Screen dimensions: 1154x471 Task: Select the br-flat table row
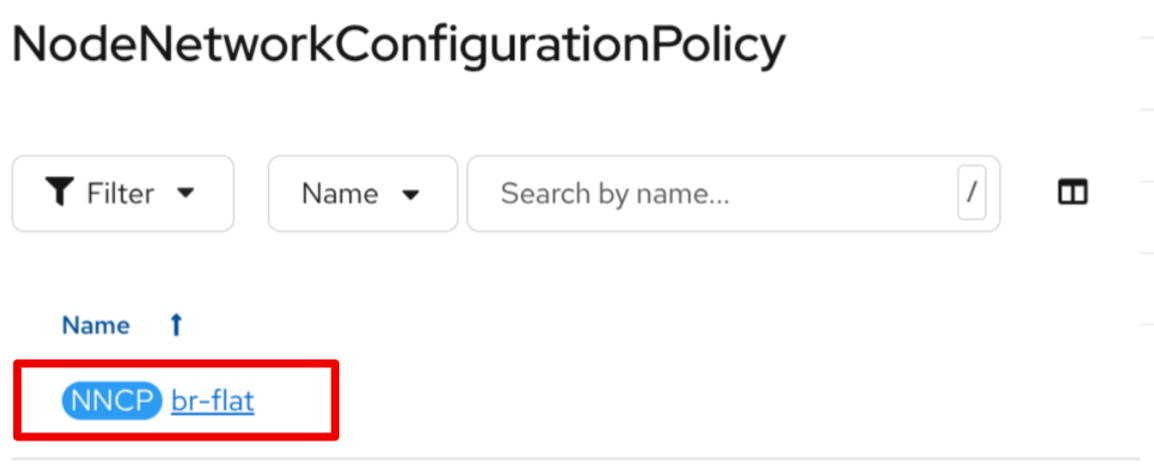point(600,402)
